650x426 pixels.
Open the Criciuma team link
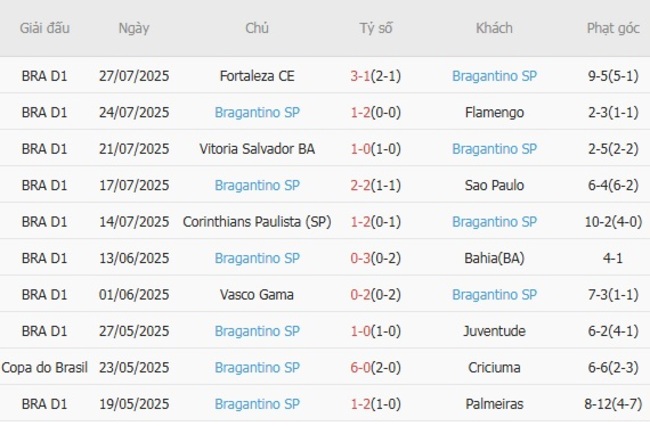pyautogui.click(x=494, y=367)
